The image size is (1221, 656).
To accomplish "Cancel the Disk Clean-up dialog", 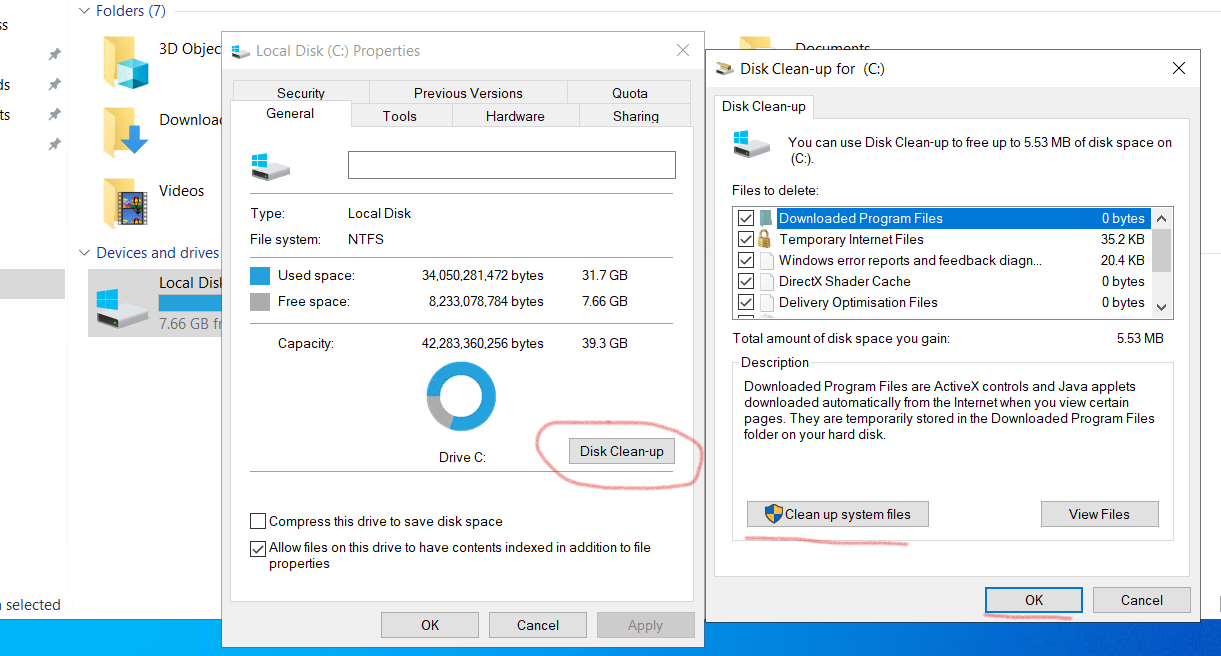I will (1141, 600).
